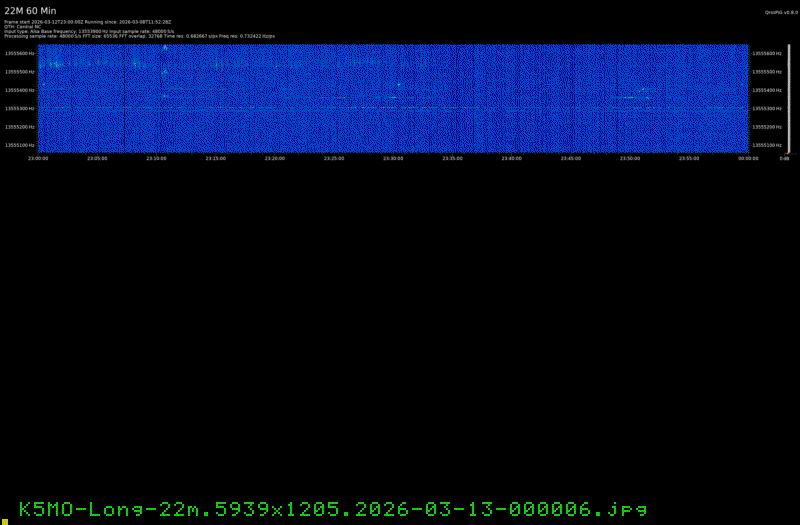The image size is (800, 525).
Task: Click the 13555500 Hz label on right axis
Action: click(766, 72)
